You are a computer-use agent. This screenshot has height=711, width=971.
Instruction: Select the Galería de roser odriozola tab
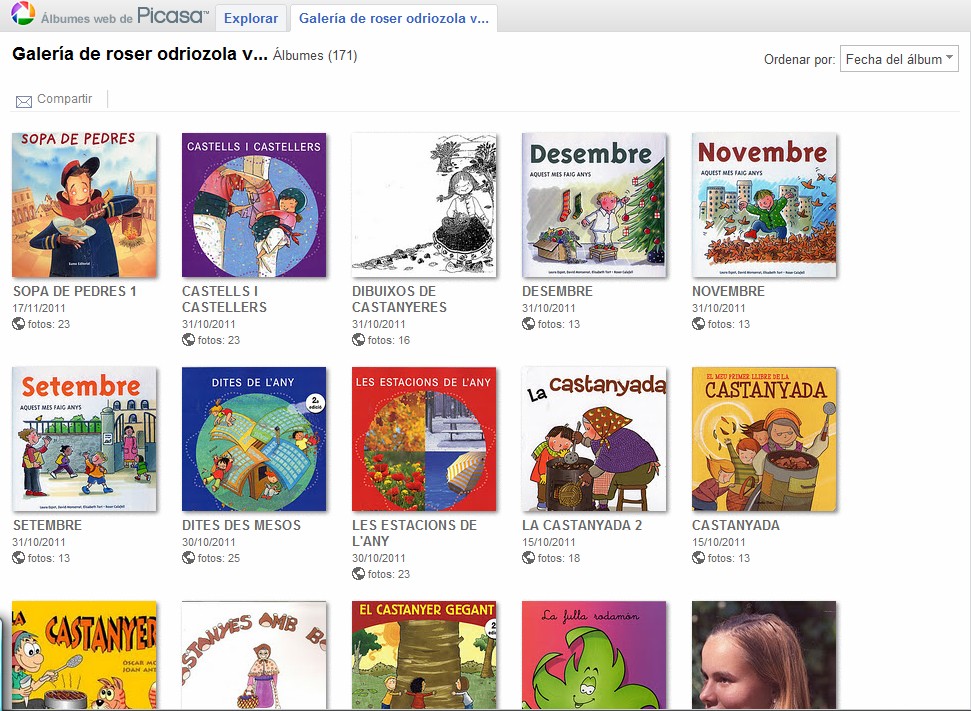coord(394,19)
